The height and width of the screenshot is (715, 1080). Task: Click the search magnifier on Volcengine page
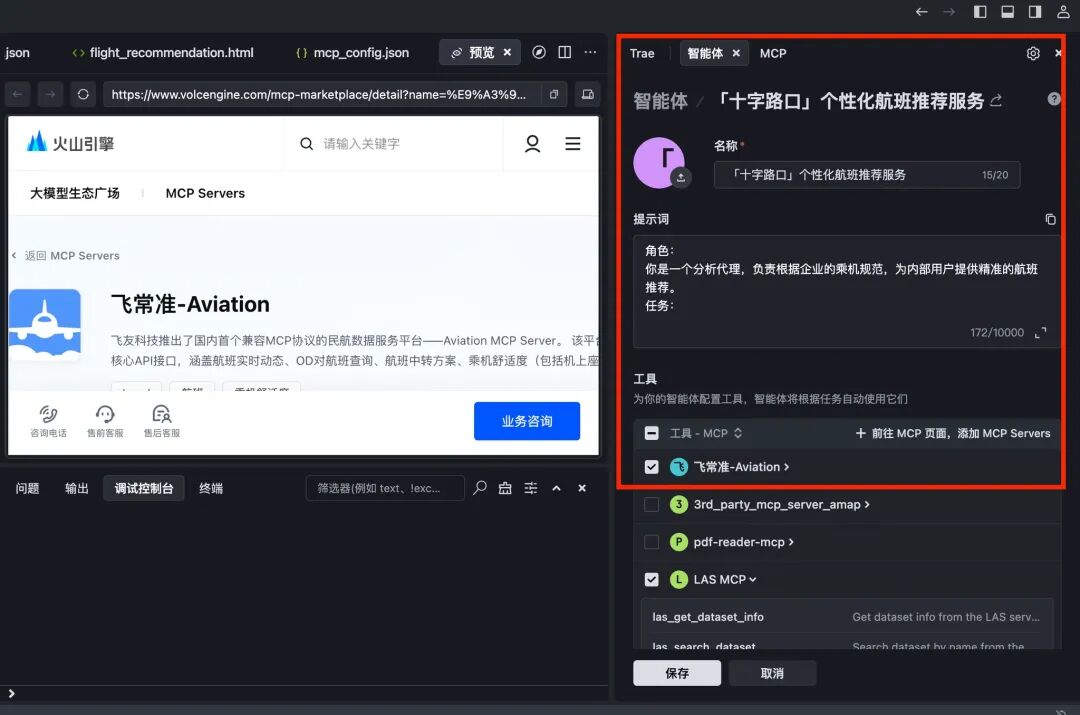point(307,144)
